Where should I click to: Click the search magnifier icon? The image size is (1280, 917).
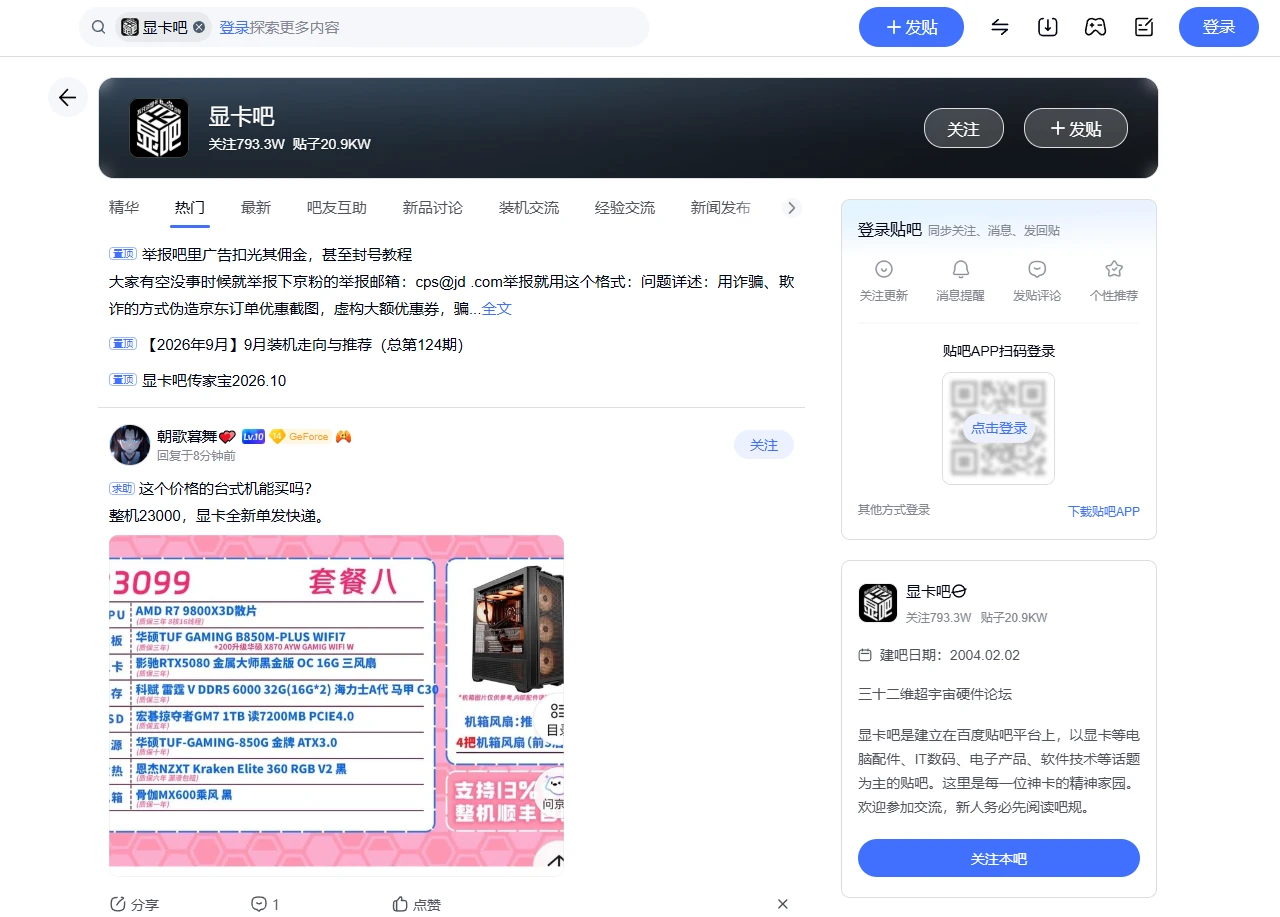click(98, 27)
